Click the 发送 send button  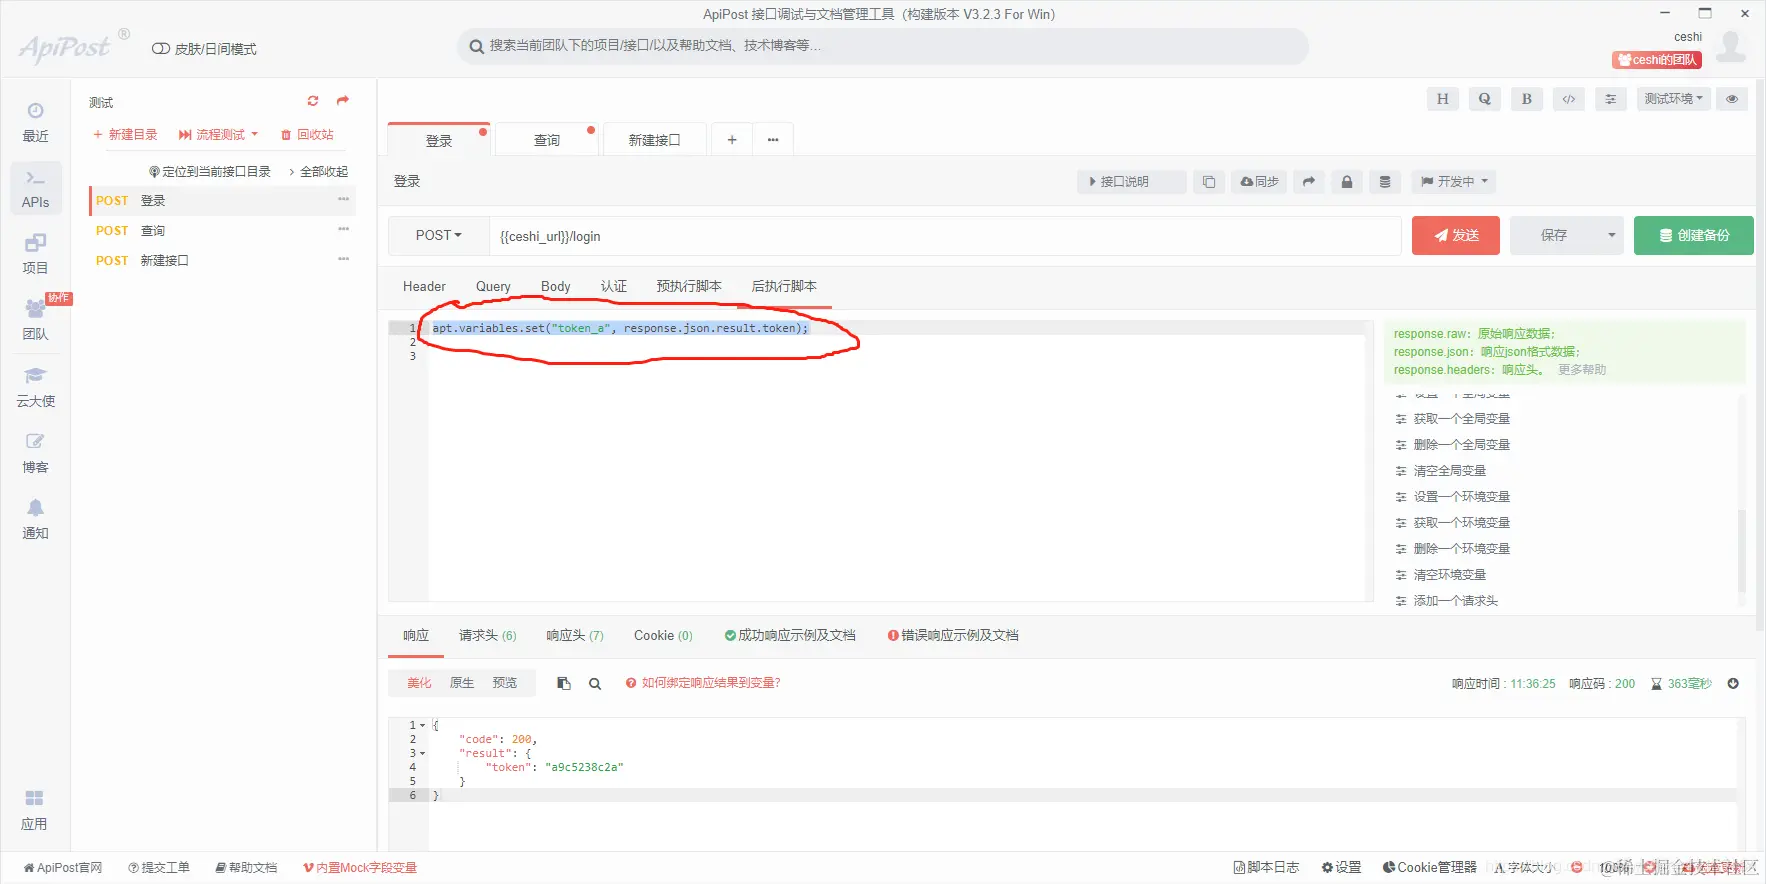[x=1456, y=236]
